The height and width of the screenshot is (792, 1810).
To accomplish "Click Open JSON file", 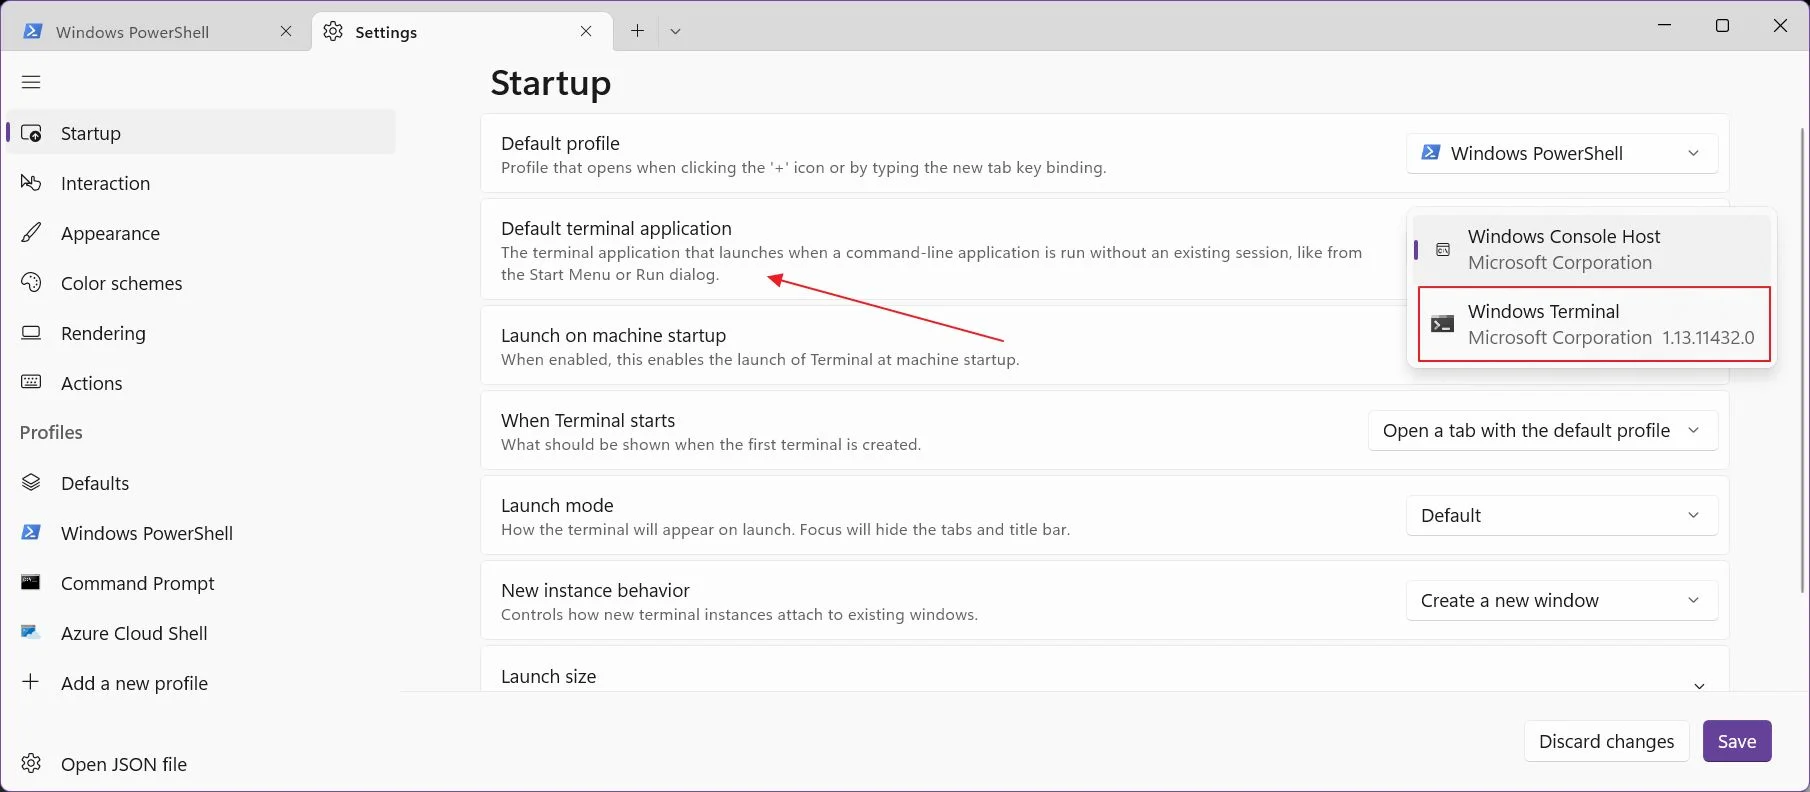I will 200,764.
